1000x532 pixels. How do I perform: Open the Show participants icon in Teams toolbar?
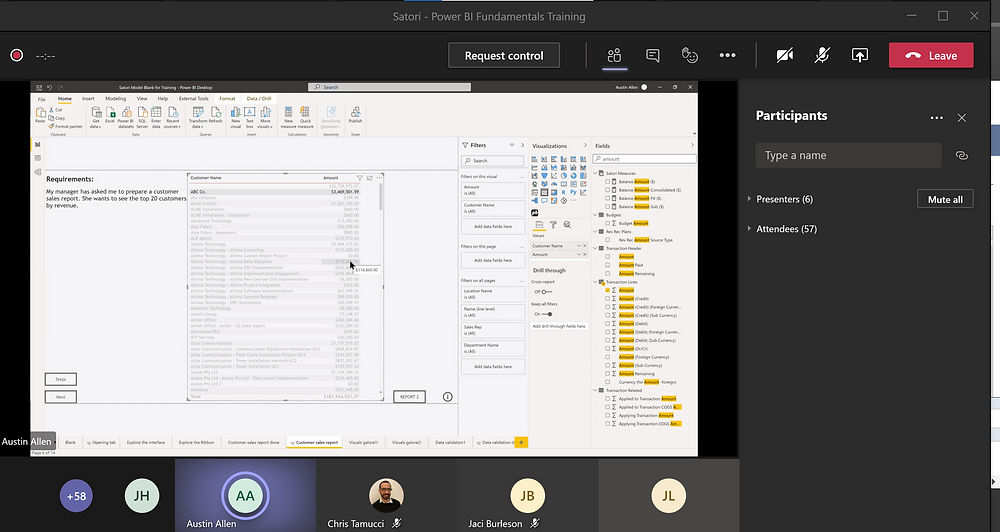(x=614, y=55)
